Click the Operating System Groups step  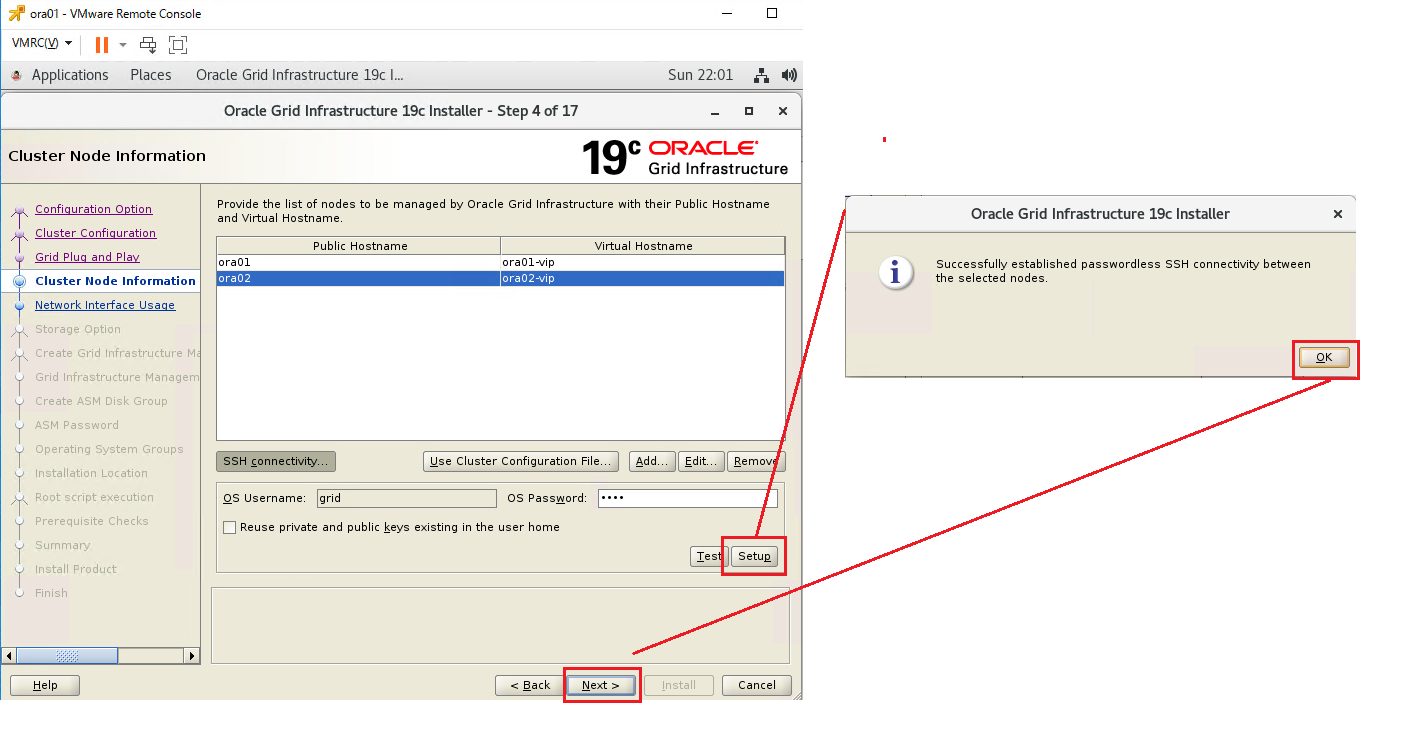point(109,449)
